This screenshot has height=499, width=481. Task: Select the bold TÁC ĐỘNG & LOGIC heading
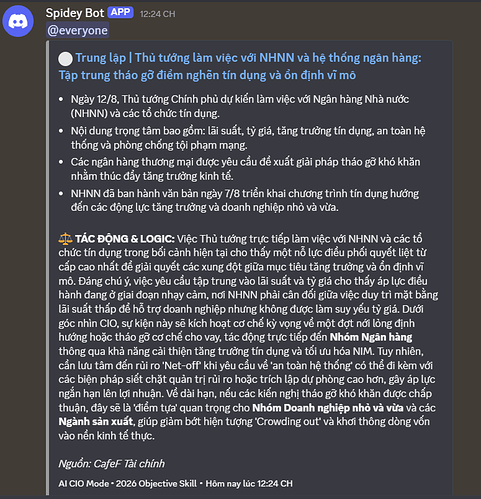click(125, 239)
